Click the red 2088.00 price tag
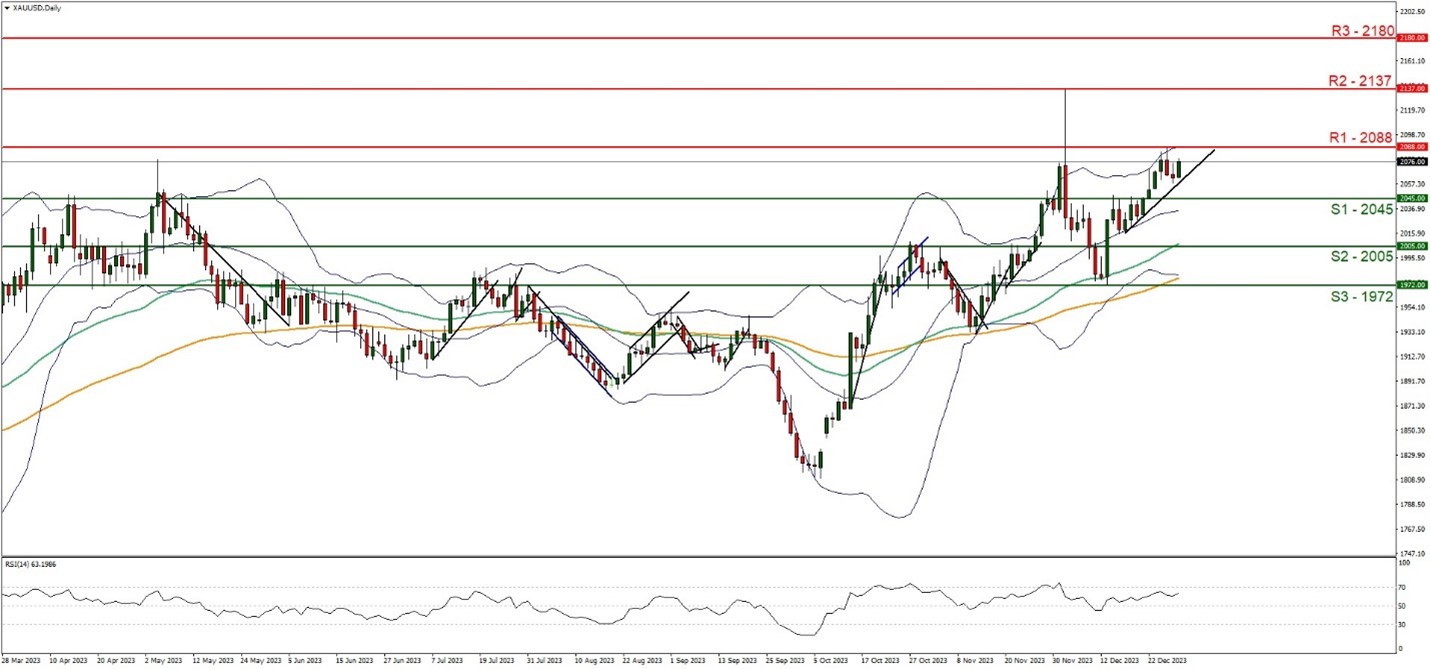Screen dimensions: 1430x669 pyautogui.click(x=1412, y=147)
